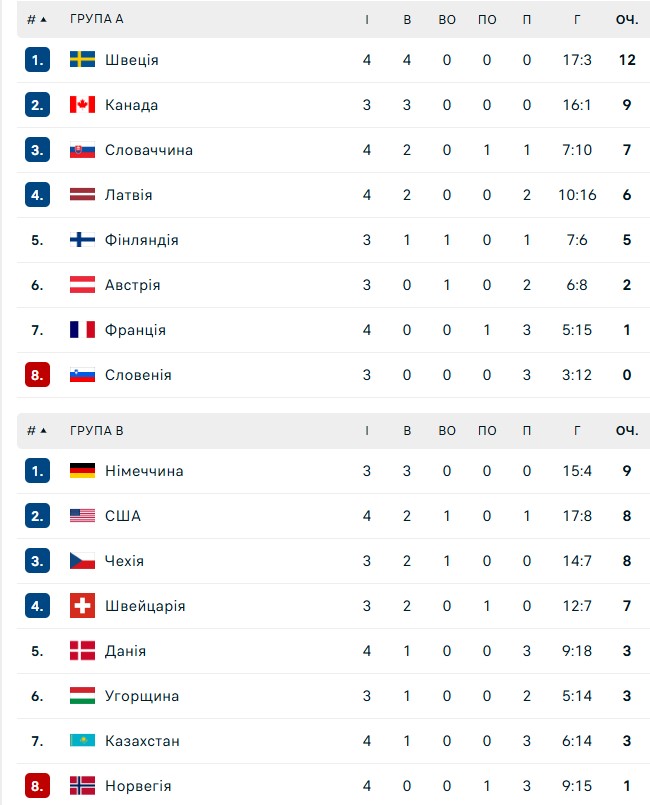This screenshot has height=805, width=650.
Task: Click the ГРУПА B header label
Action: 97,430
